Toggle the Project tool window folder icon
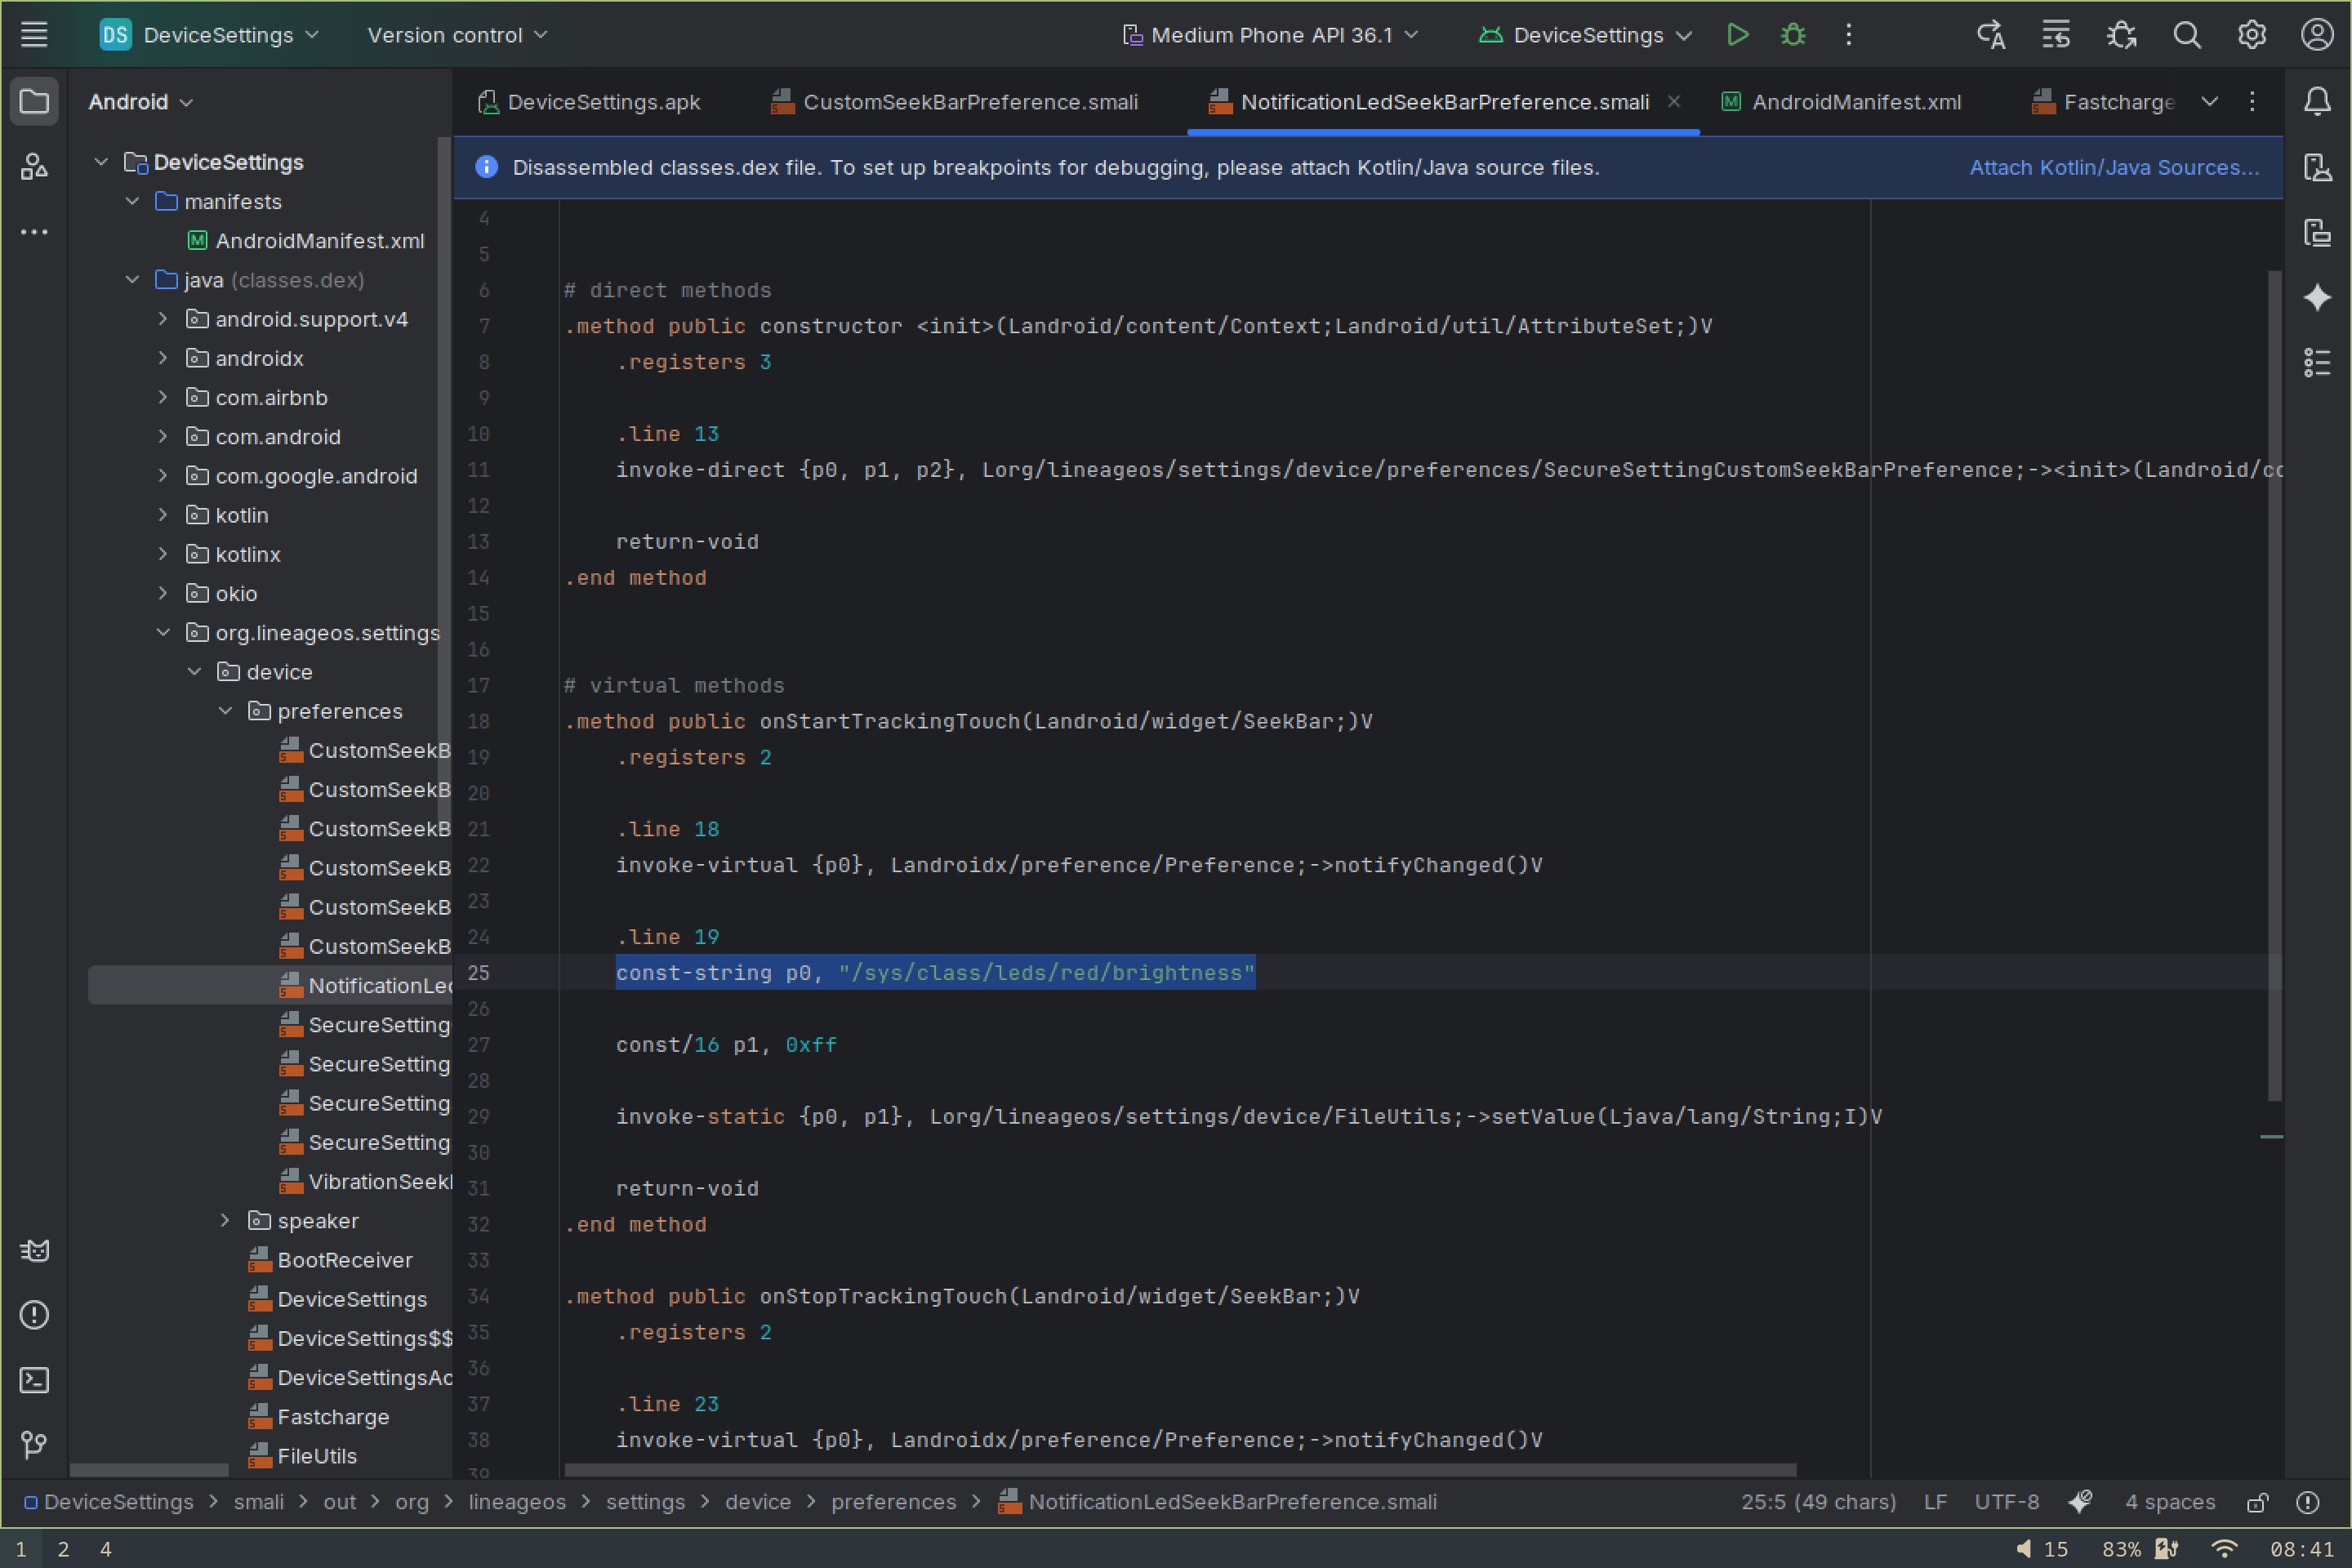 [34, 101]
